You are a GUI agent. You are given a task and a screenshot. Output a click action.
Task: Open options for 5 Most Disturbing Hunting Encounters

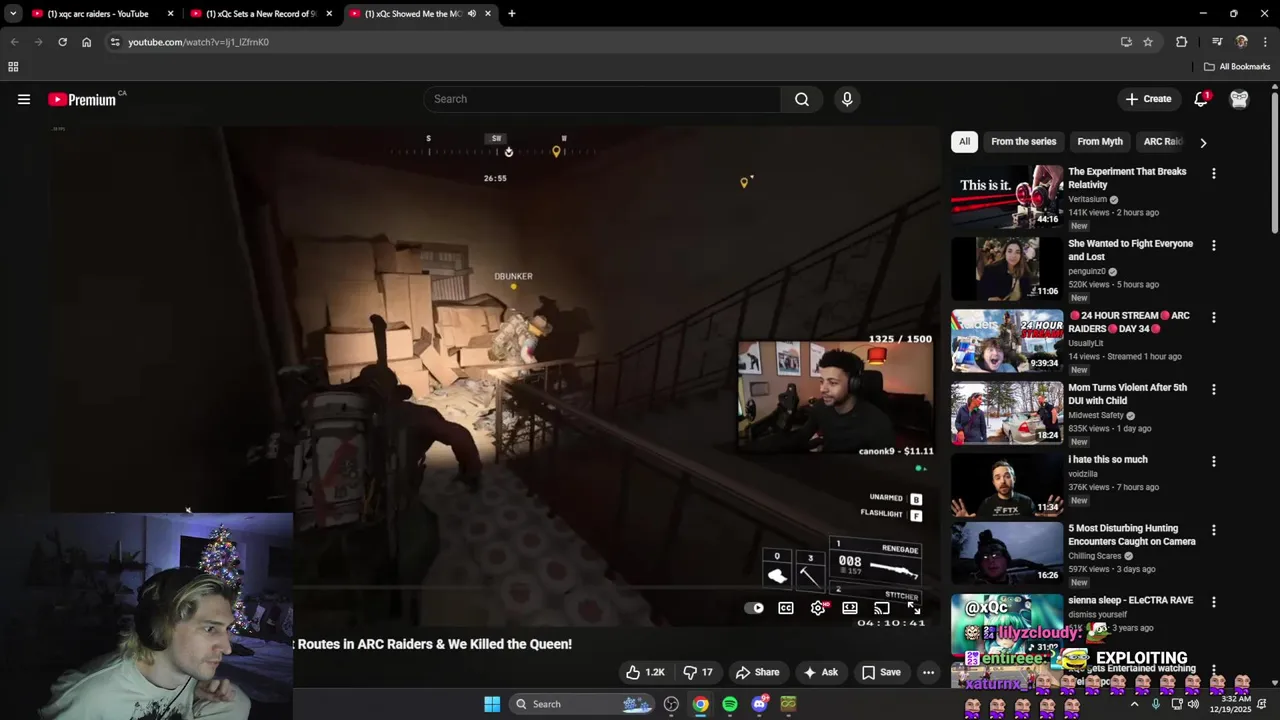click(x=1213, y=530)
